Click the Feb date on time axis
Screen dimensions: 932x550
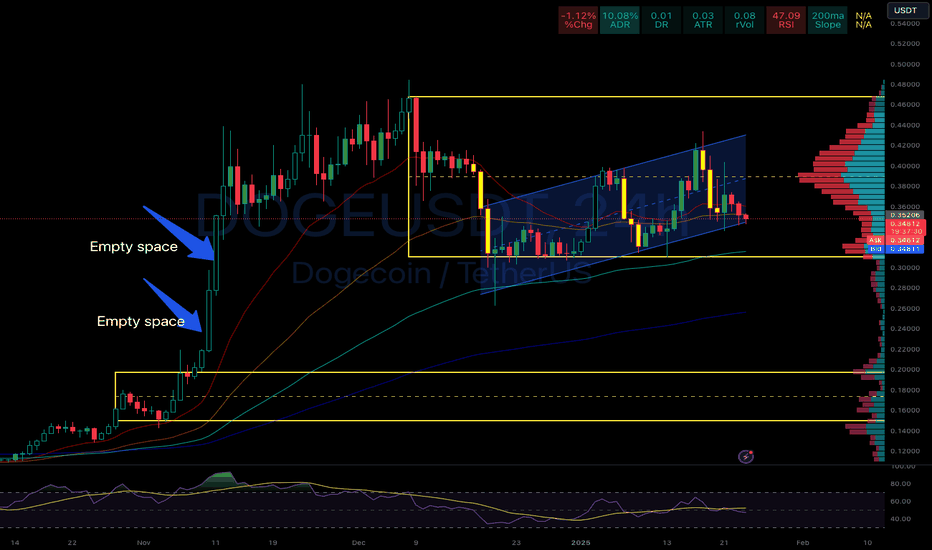coord(802,542)
